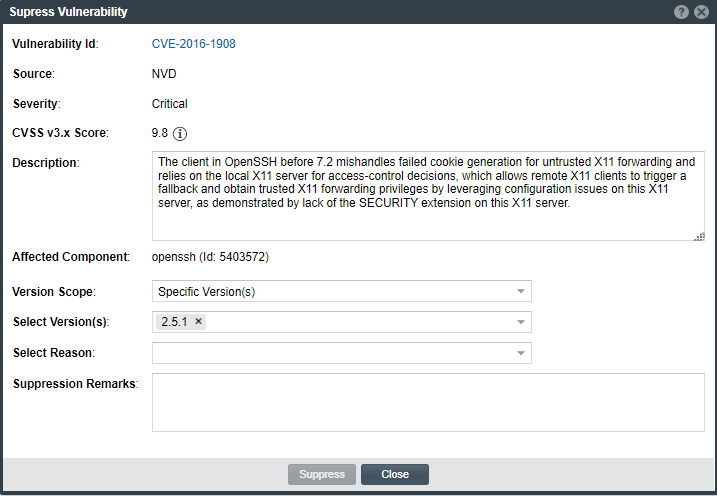This screenshot has height=496, width=717.
Task: Open the Specific Version(s) scope combo box
Action: point(330,291)
